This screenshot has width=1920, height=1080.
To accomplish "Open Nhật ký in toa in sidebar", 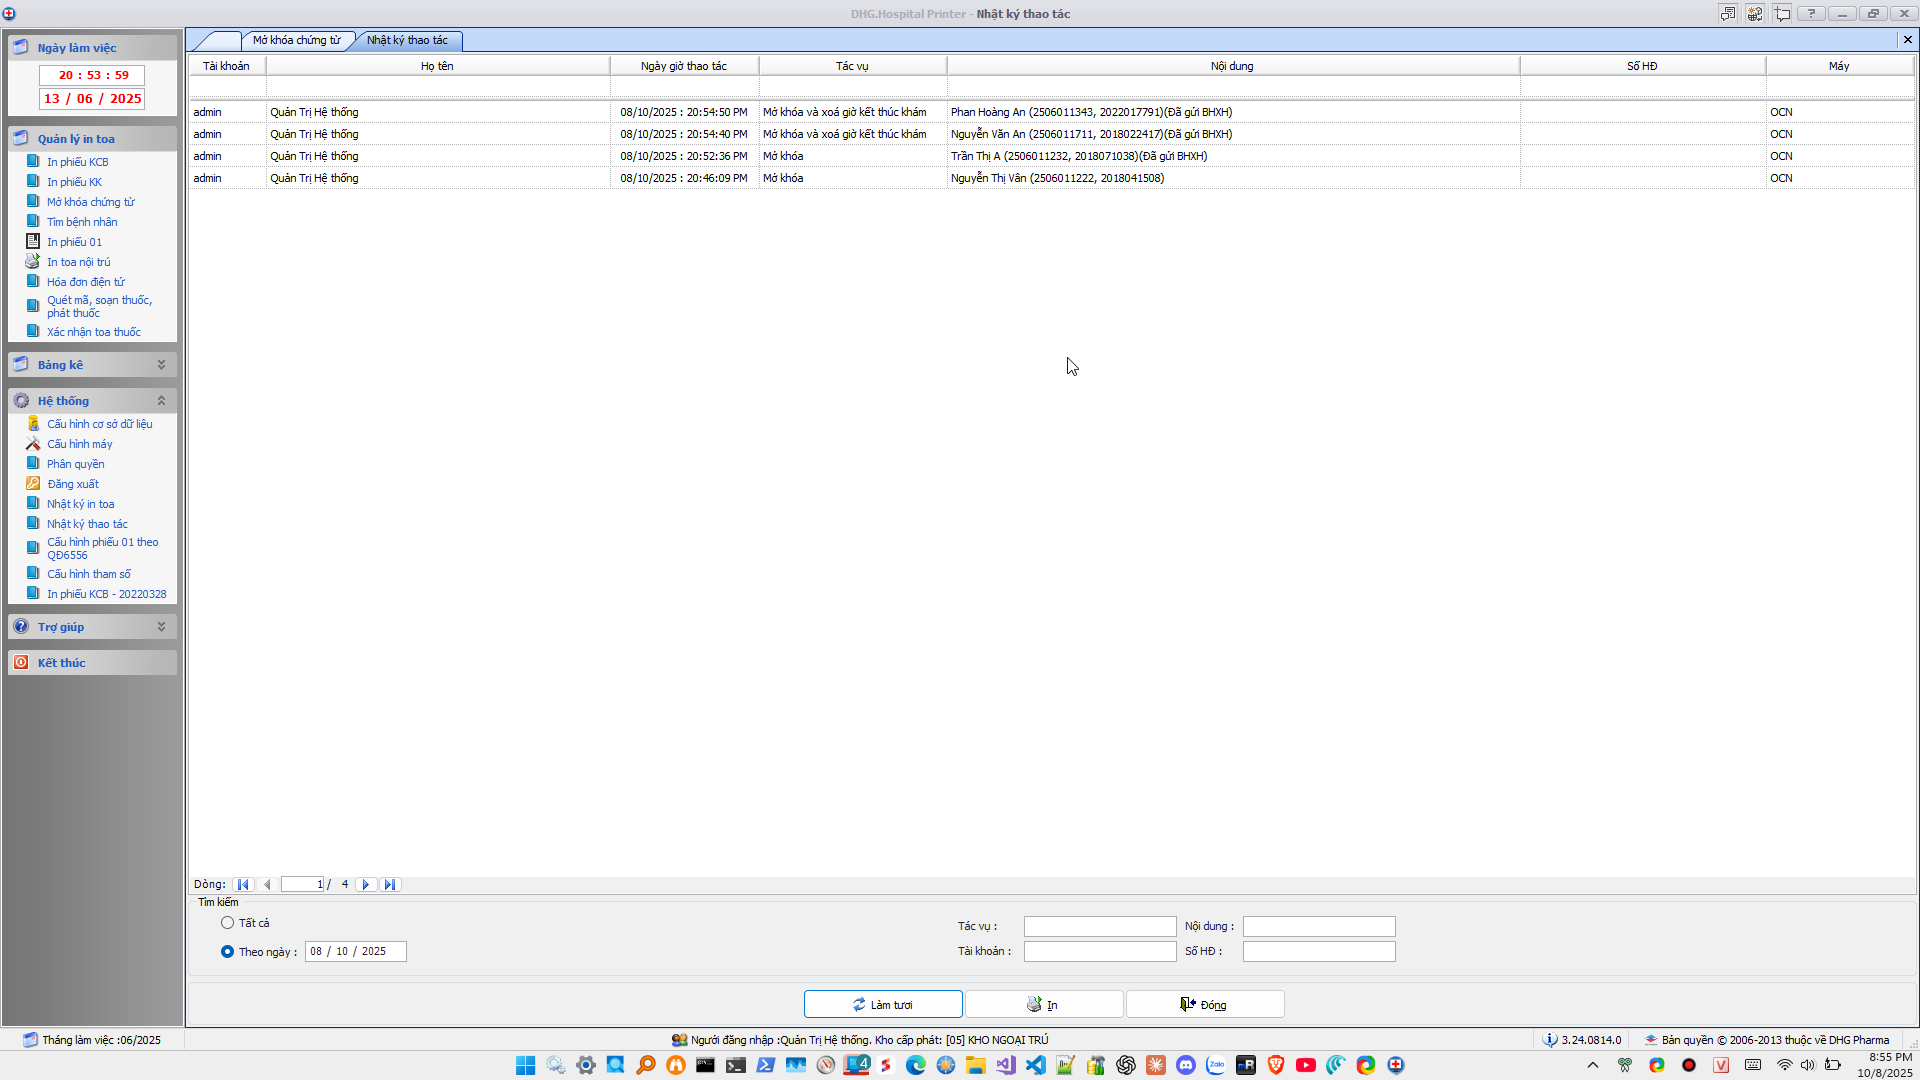I will [x=80, y=504].
